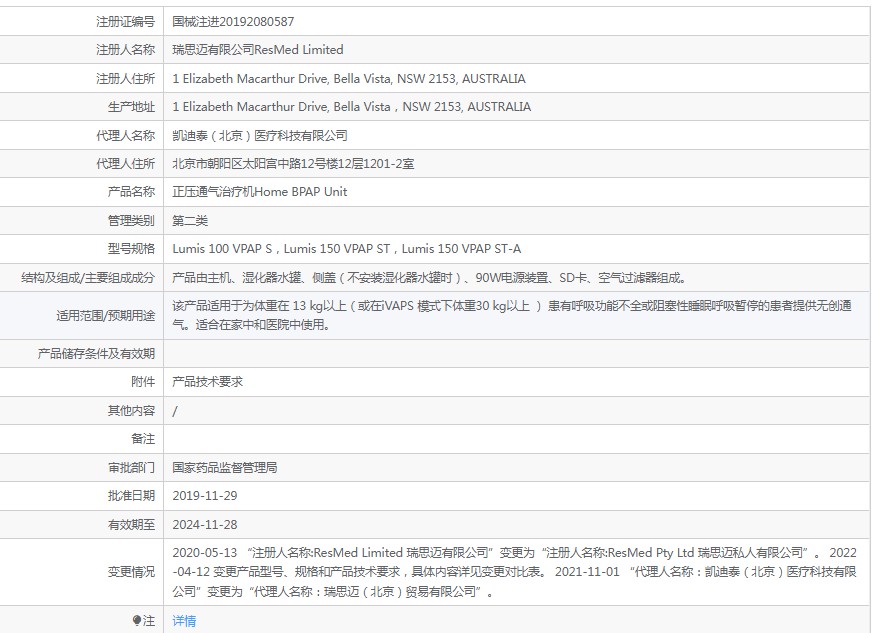Viewport: 884px width, 633px height.
Task: Click the 审批部门 label
Action: click(x=131, y=467)
